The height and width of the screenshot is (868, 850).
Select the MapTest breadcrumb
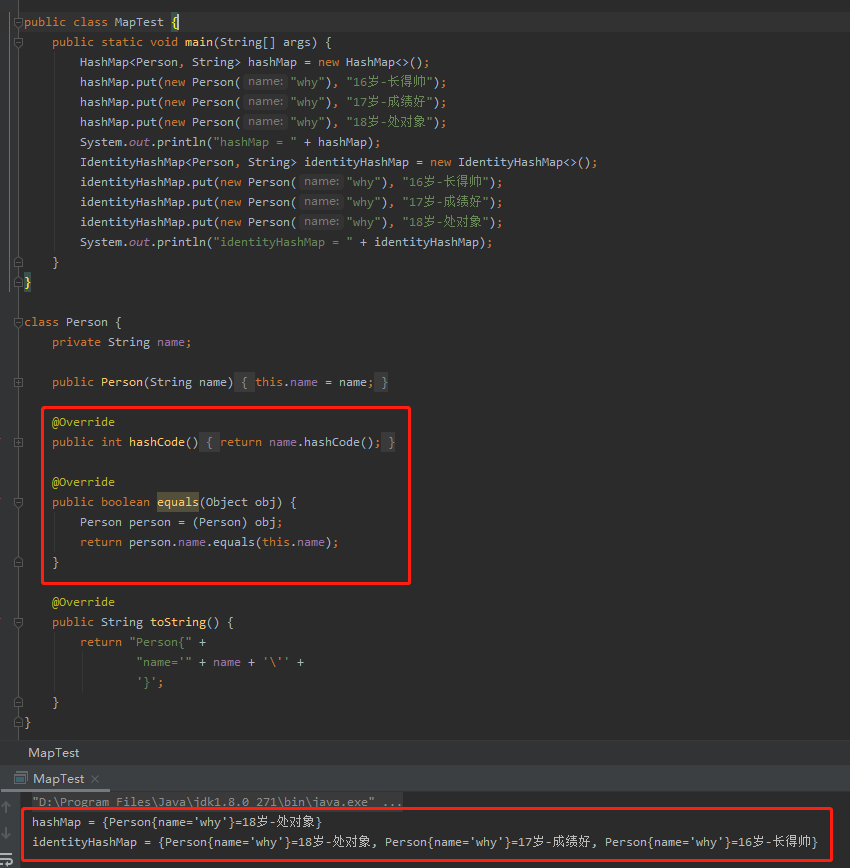click(x=54, y=753)
